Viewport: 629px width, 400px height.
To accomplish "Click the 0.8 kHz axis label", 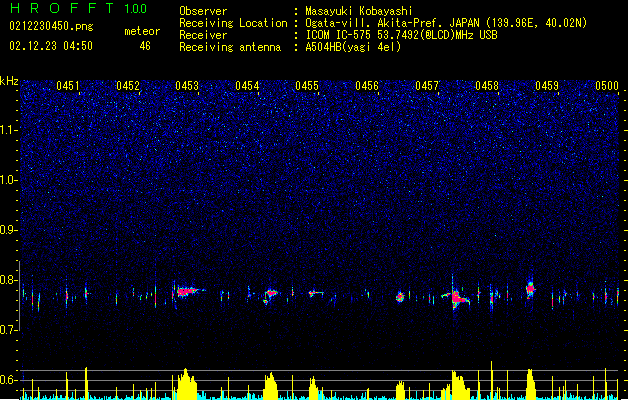I will [9, 280].
